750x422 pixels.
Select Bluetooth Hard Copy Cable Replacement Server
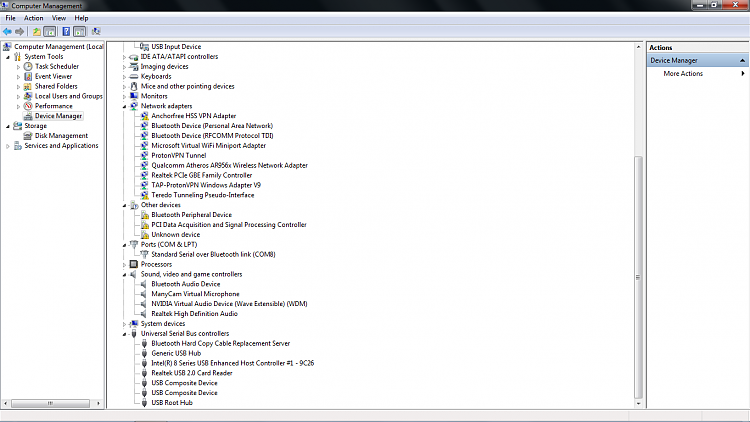click(221, 344)
